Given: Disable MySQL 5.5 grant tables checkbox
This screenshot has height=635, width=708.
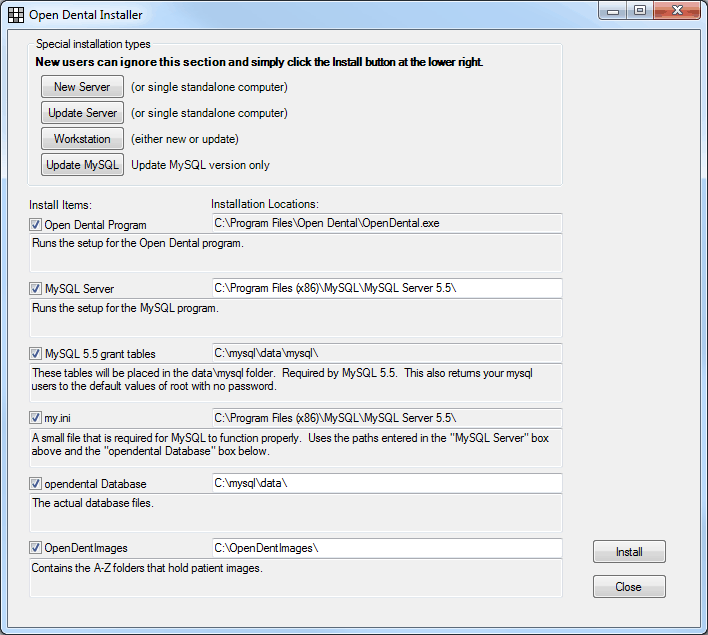Looking at the screenshot, I should click(35, 354).
